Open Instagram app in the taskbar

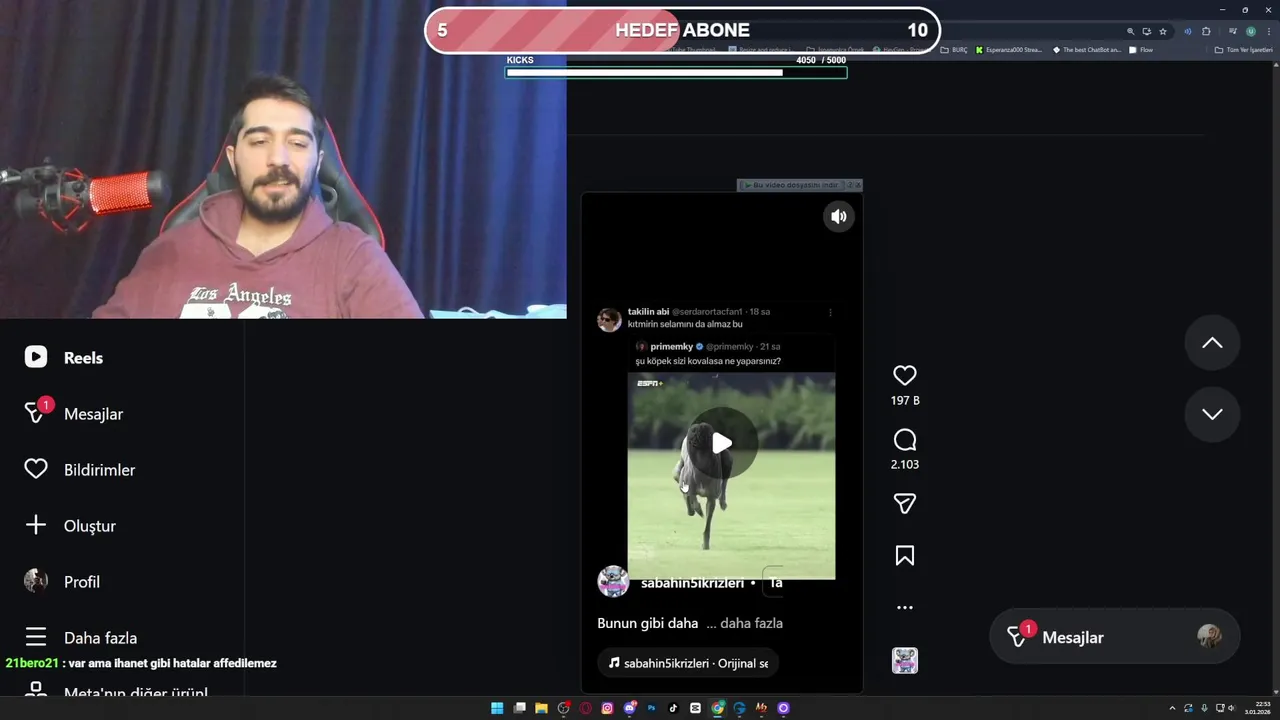click(x=607, y=708)
